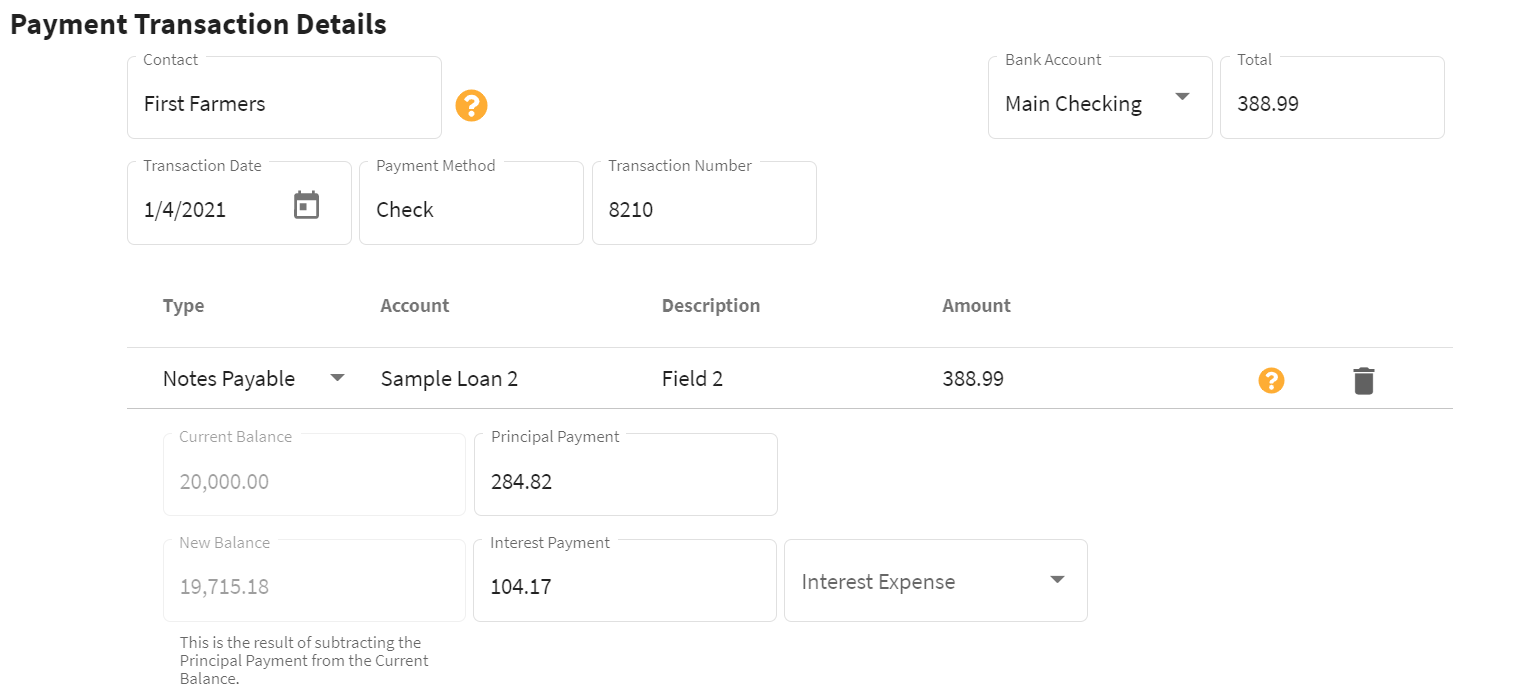Edit the Principal Payment field
Image resolution: width=1528 pixels, height=698 pixels.
[x=626, y=474]
